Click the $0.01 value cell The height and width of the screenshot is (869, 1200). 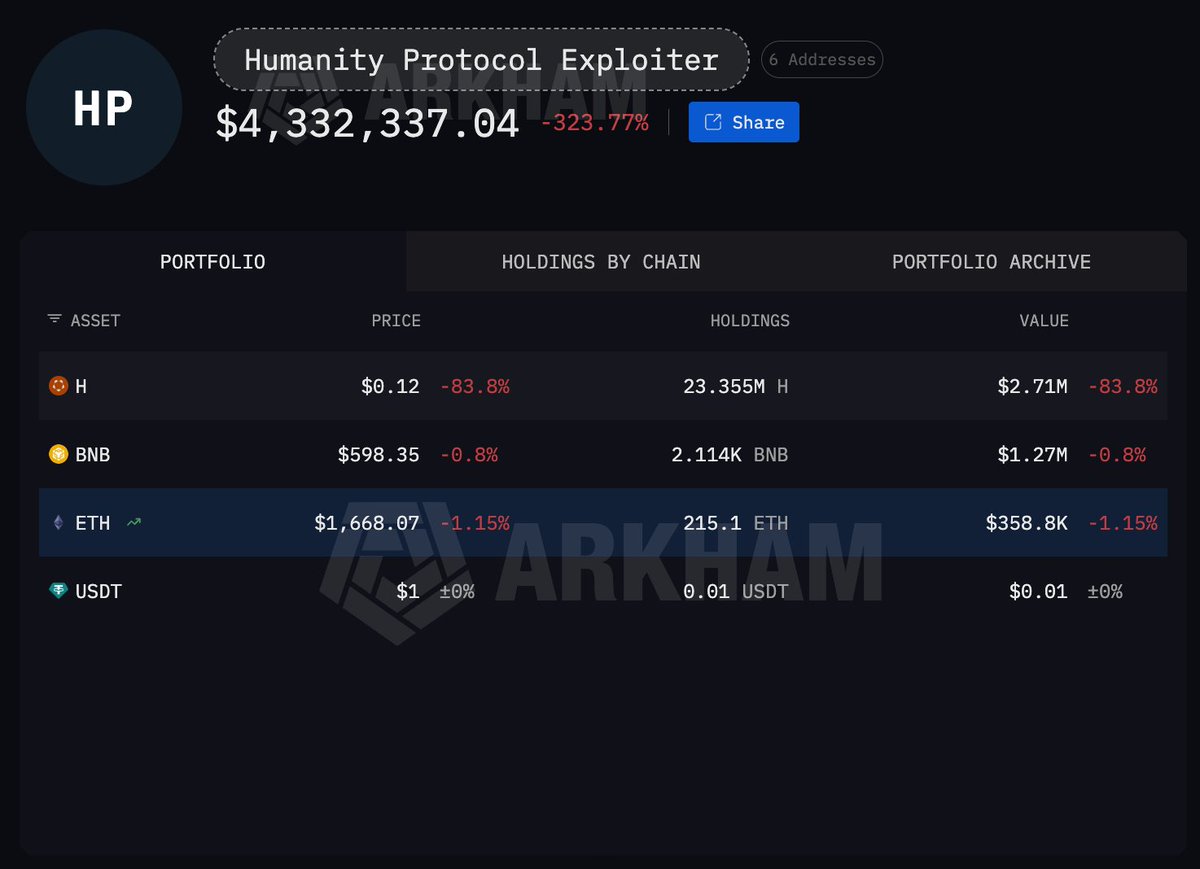click(1039, 592)
